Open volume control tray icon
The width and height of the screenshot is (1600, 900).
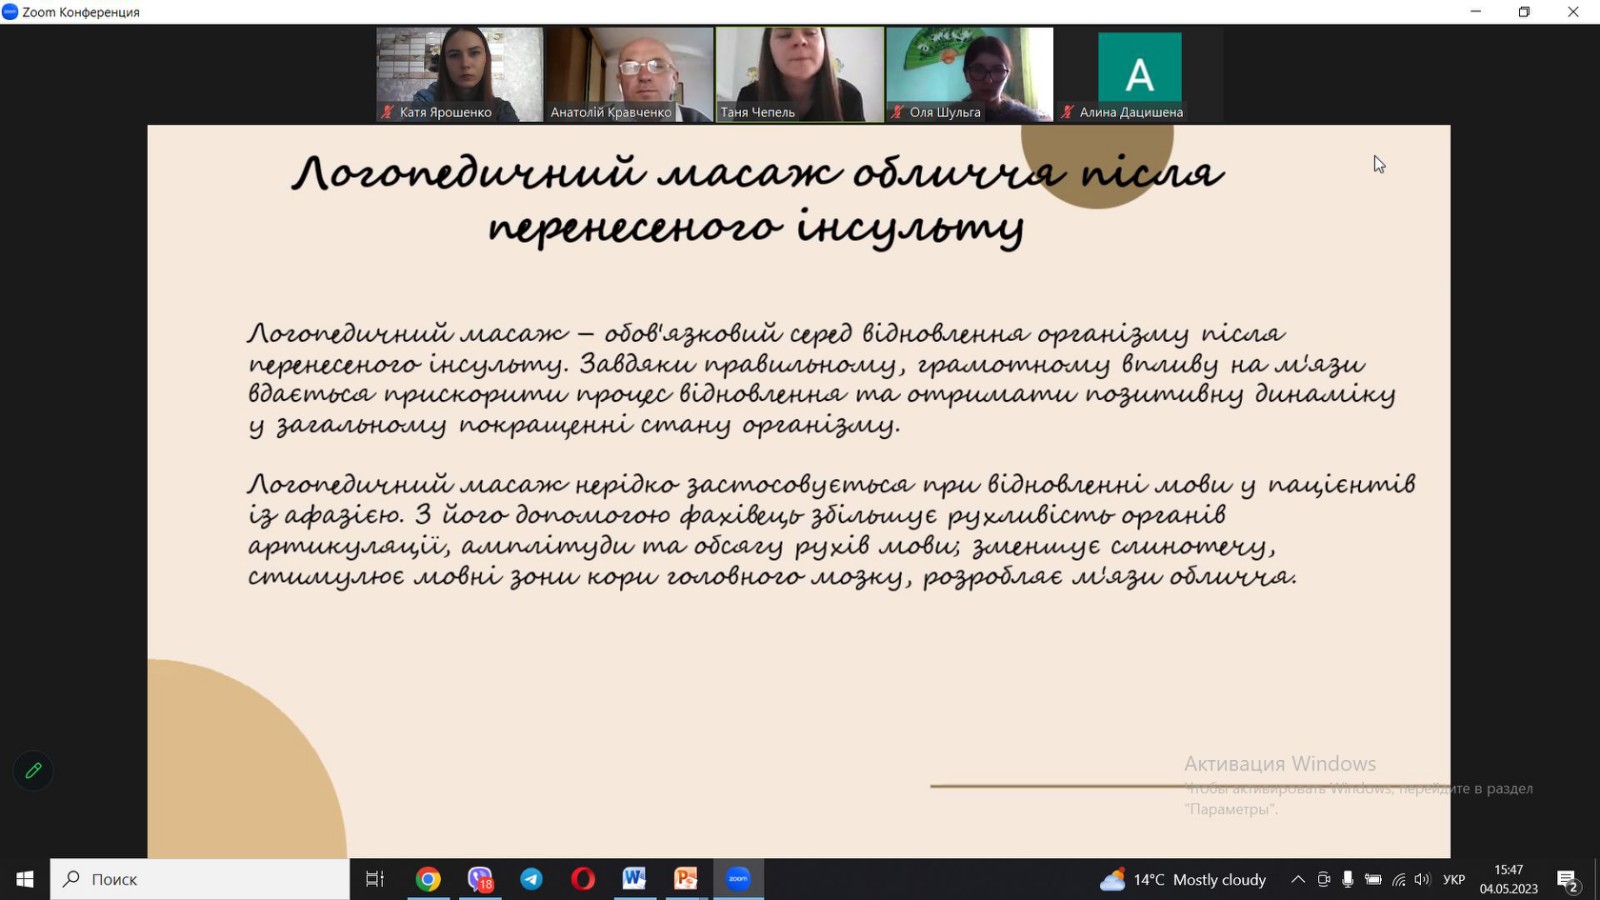[x=1422, y=879]
